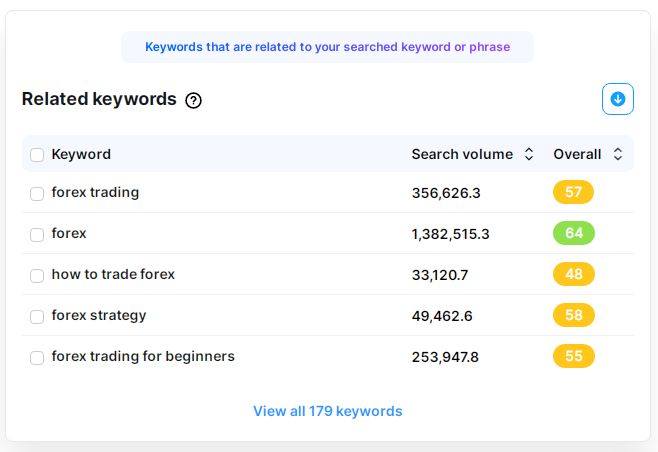Sort by Overall score arrows icon

tap(617, 154)
